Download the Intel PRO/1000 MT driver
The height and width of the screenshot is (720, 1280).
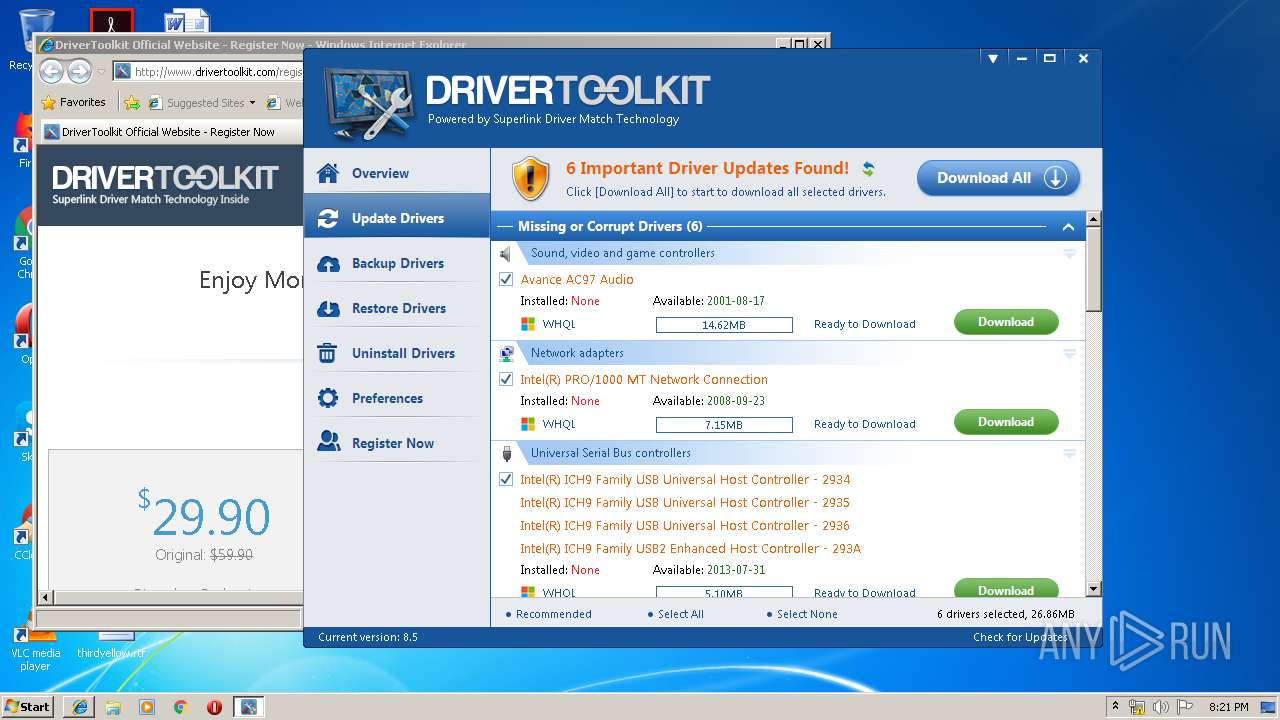pos(1006,422)
